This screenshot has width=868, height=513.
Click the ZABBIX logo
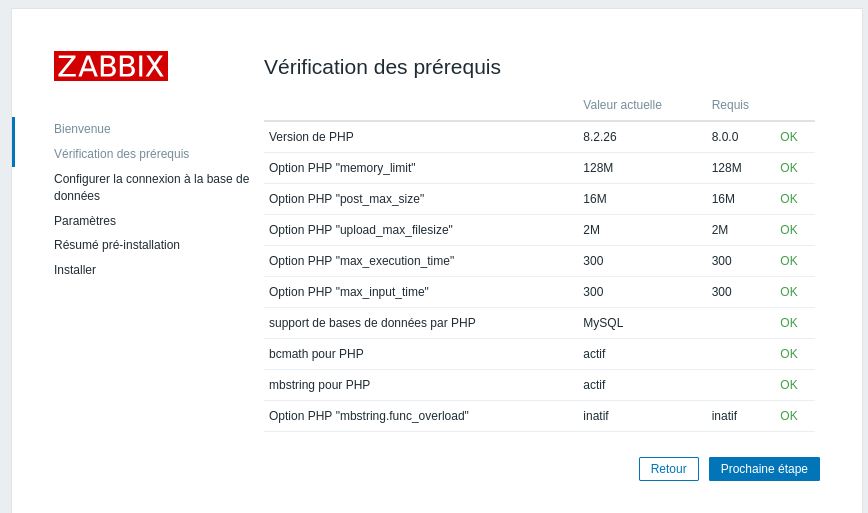click(111, 66)
